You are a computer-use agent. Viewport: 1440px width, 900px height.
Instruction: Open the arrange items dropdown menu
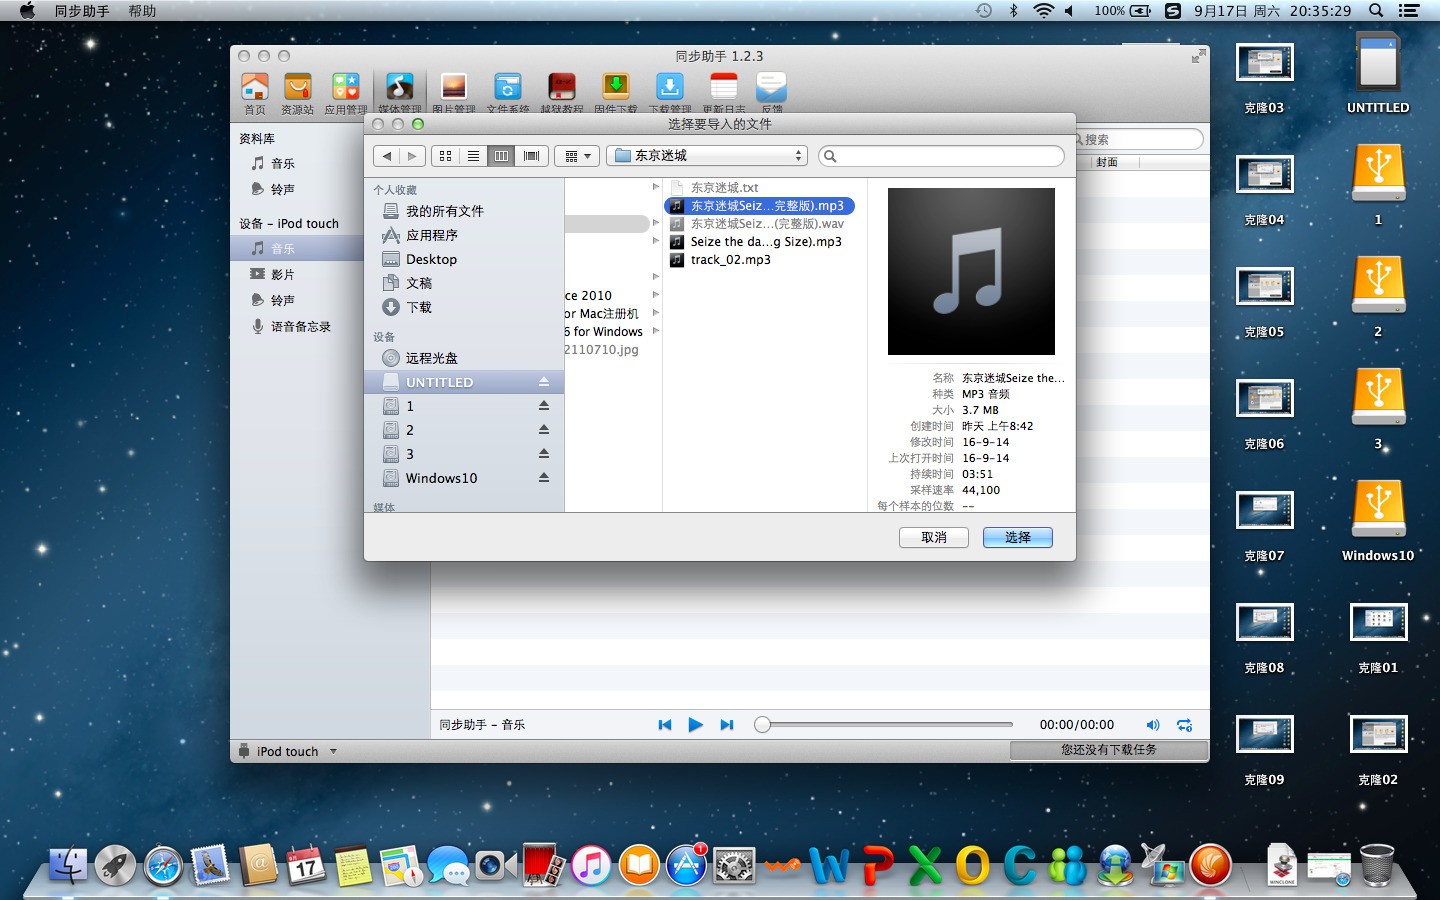(577, 156)
